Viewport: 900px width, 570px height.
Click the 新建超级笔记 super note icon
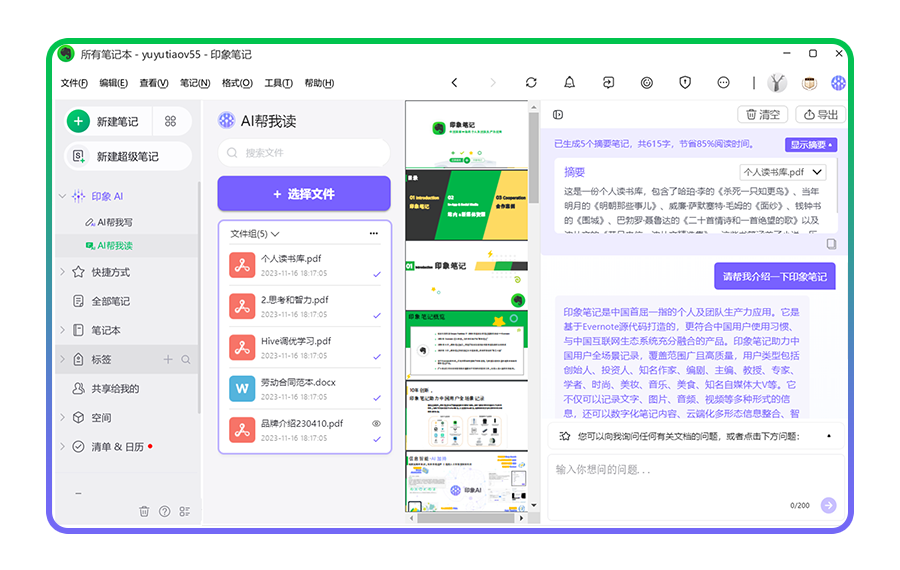coord(79,156)
